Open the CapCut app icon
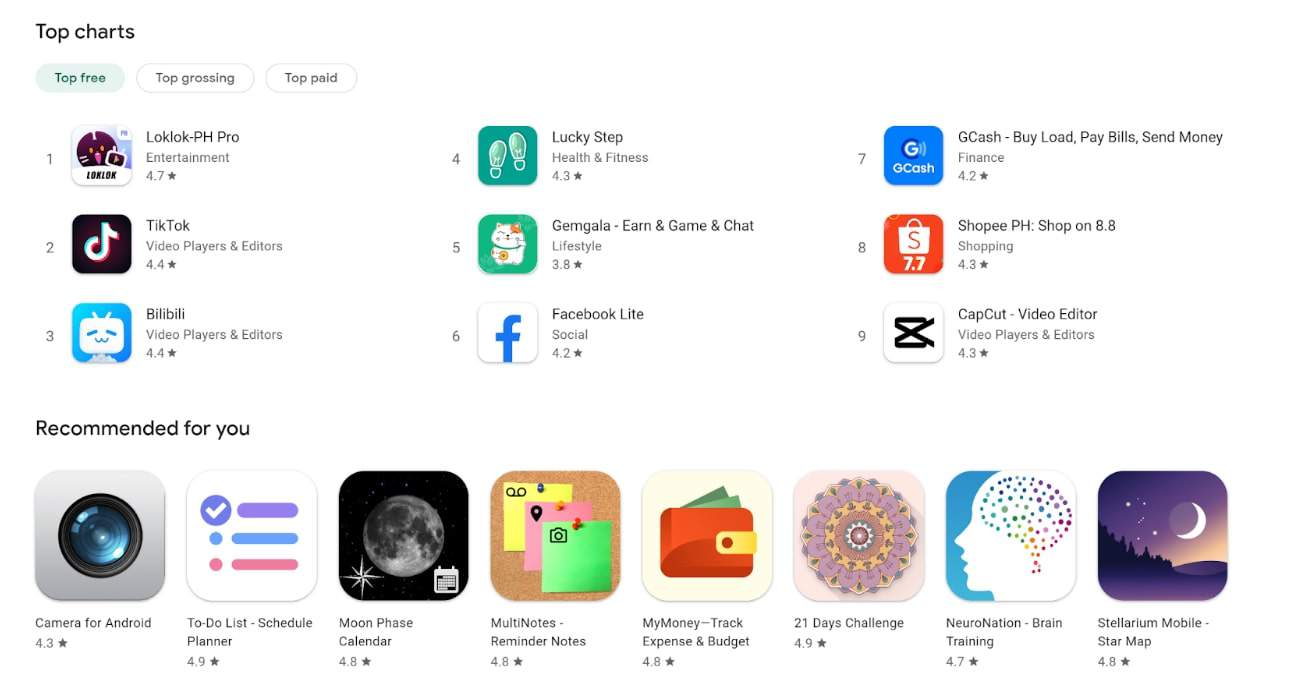1308x694 pixels. [914, 333]
